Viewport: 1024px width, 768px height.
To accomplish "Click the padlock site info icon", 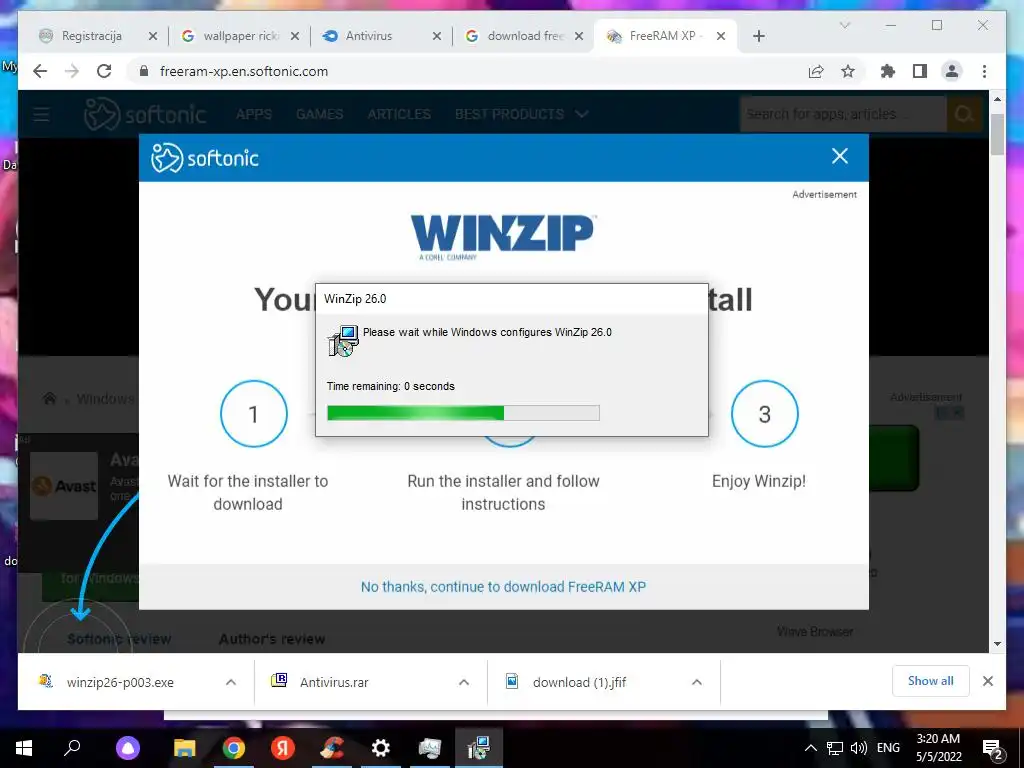I will coord(144,71).
